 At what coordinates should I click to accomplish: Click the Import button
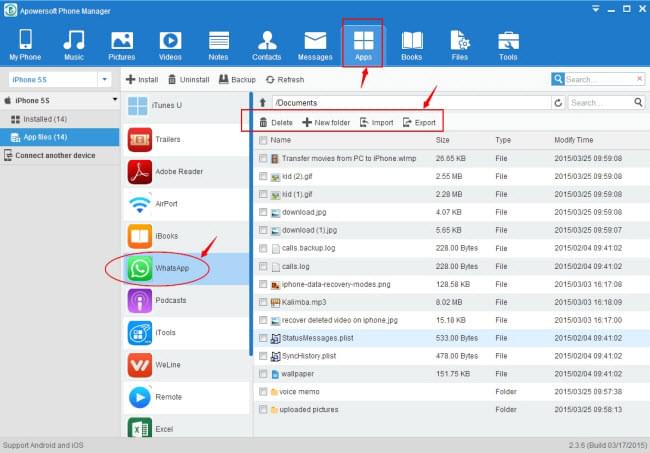click(376, 123)
